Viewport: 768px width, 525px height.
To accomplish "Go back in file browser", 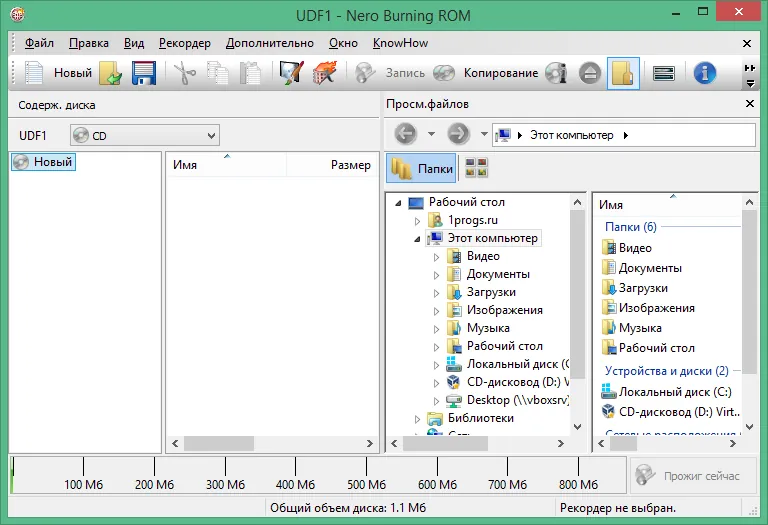I will click(405, 134).
